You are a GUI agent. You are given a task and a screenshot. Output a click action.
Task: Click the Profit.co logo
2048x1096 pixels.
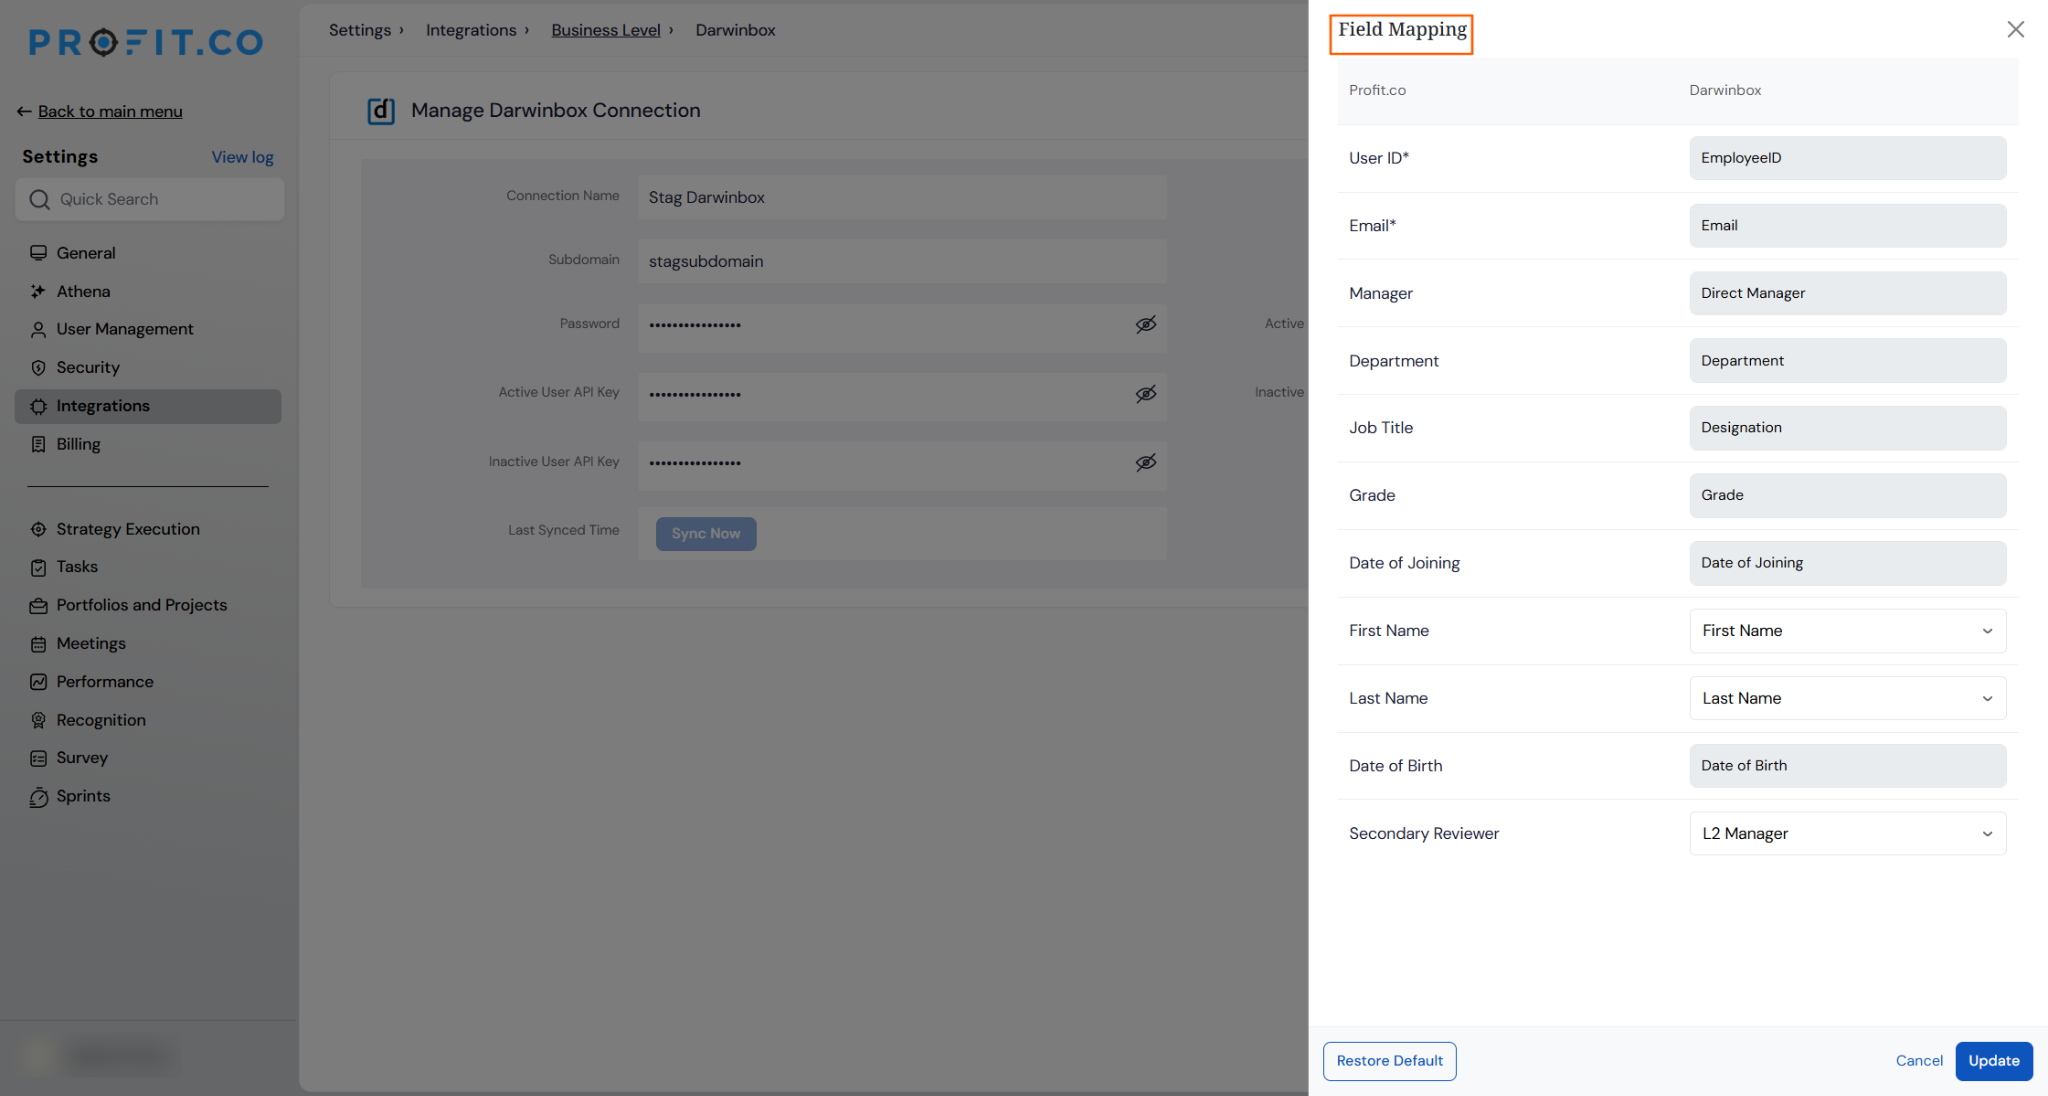146,42
